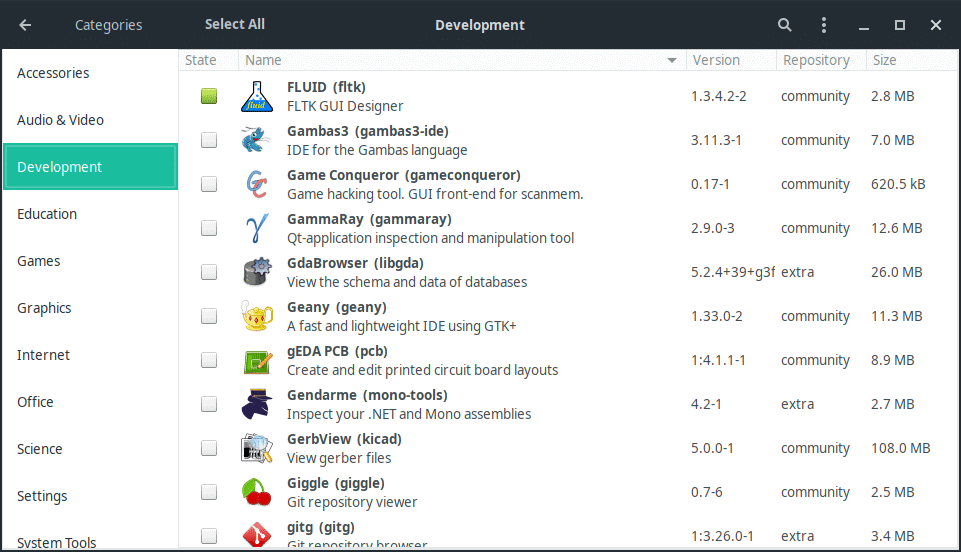This screenshot has width=961, height=552.
Task: Open the Science category
Action: click(x=90, y=449)
